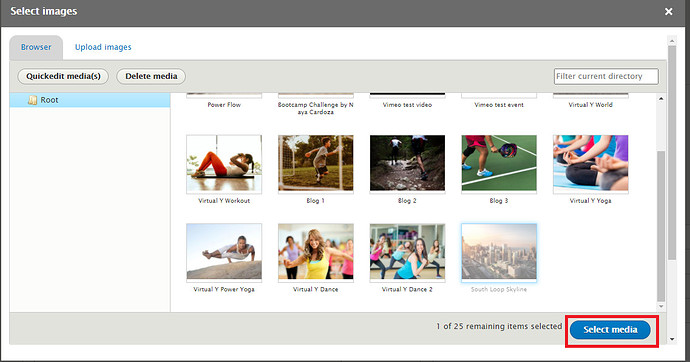The image size is (690, 362).
Task: Select the Root folder in tree
Action: [90, 100]
